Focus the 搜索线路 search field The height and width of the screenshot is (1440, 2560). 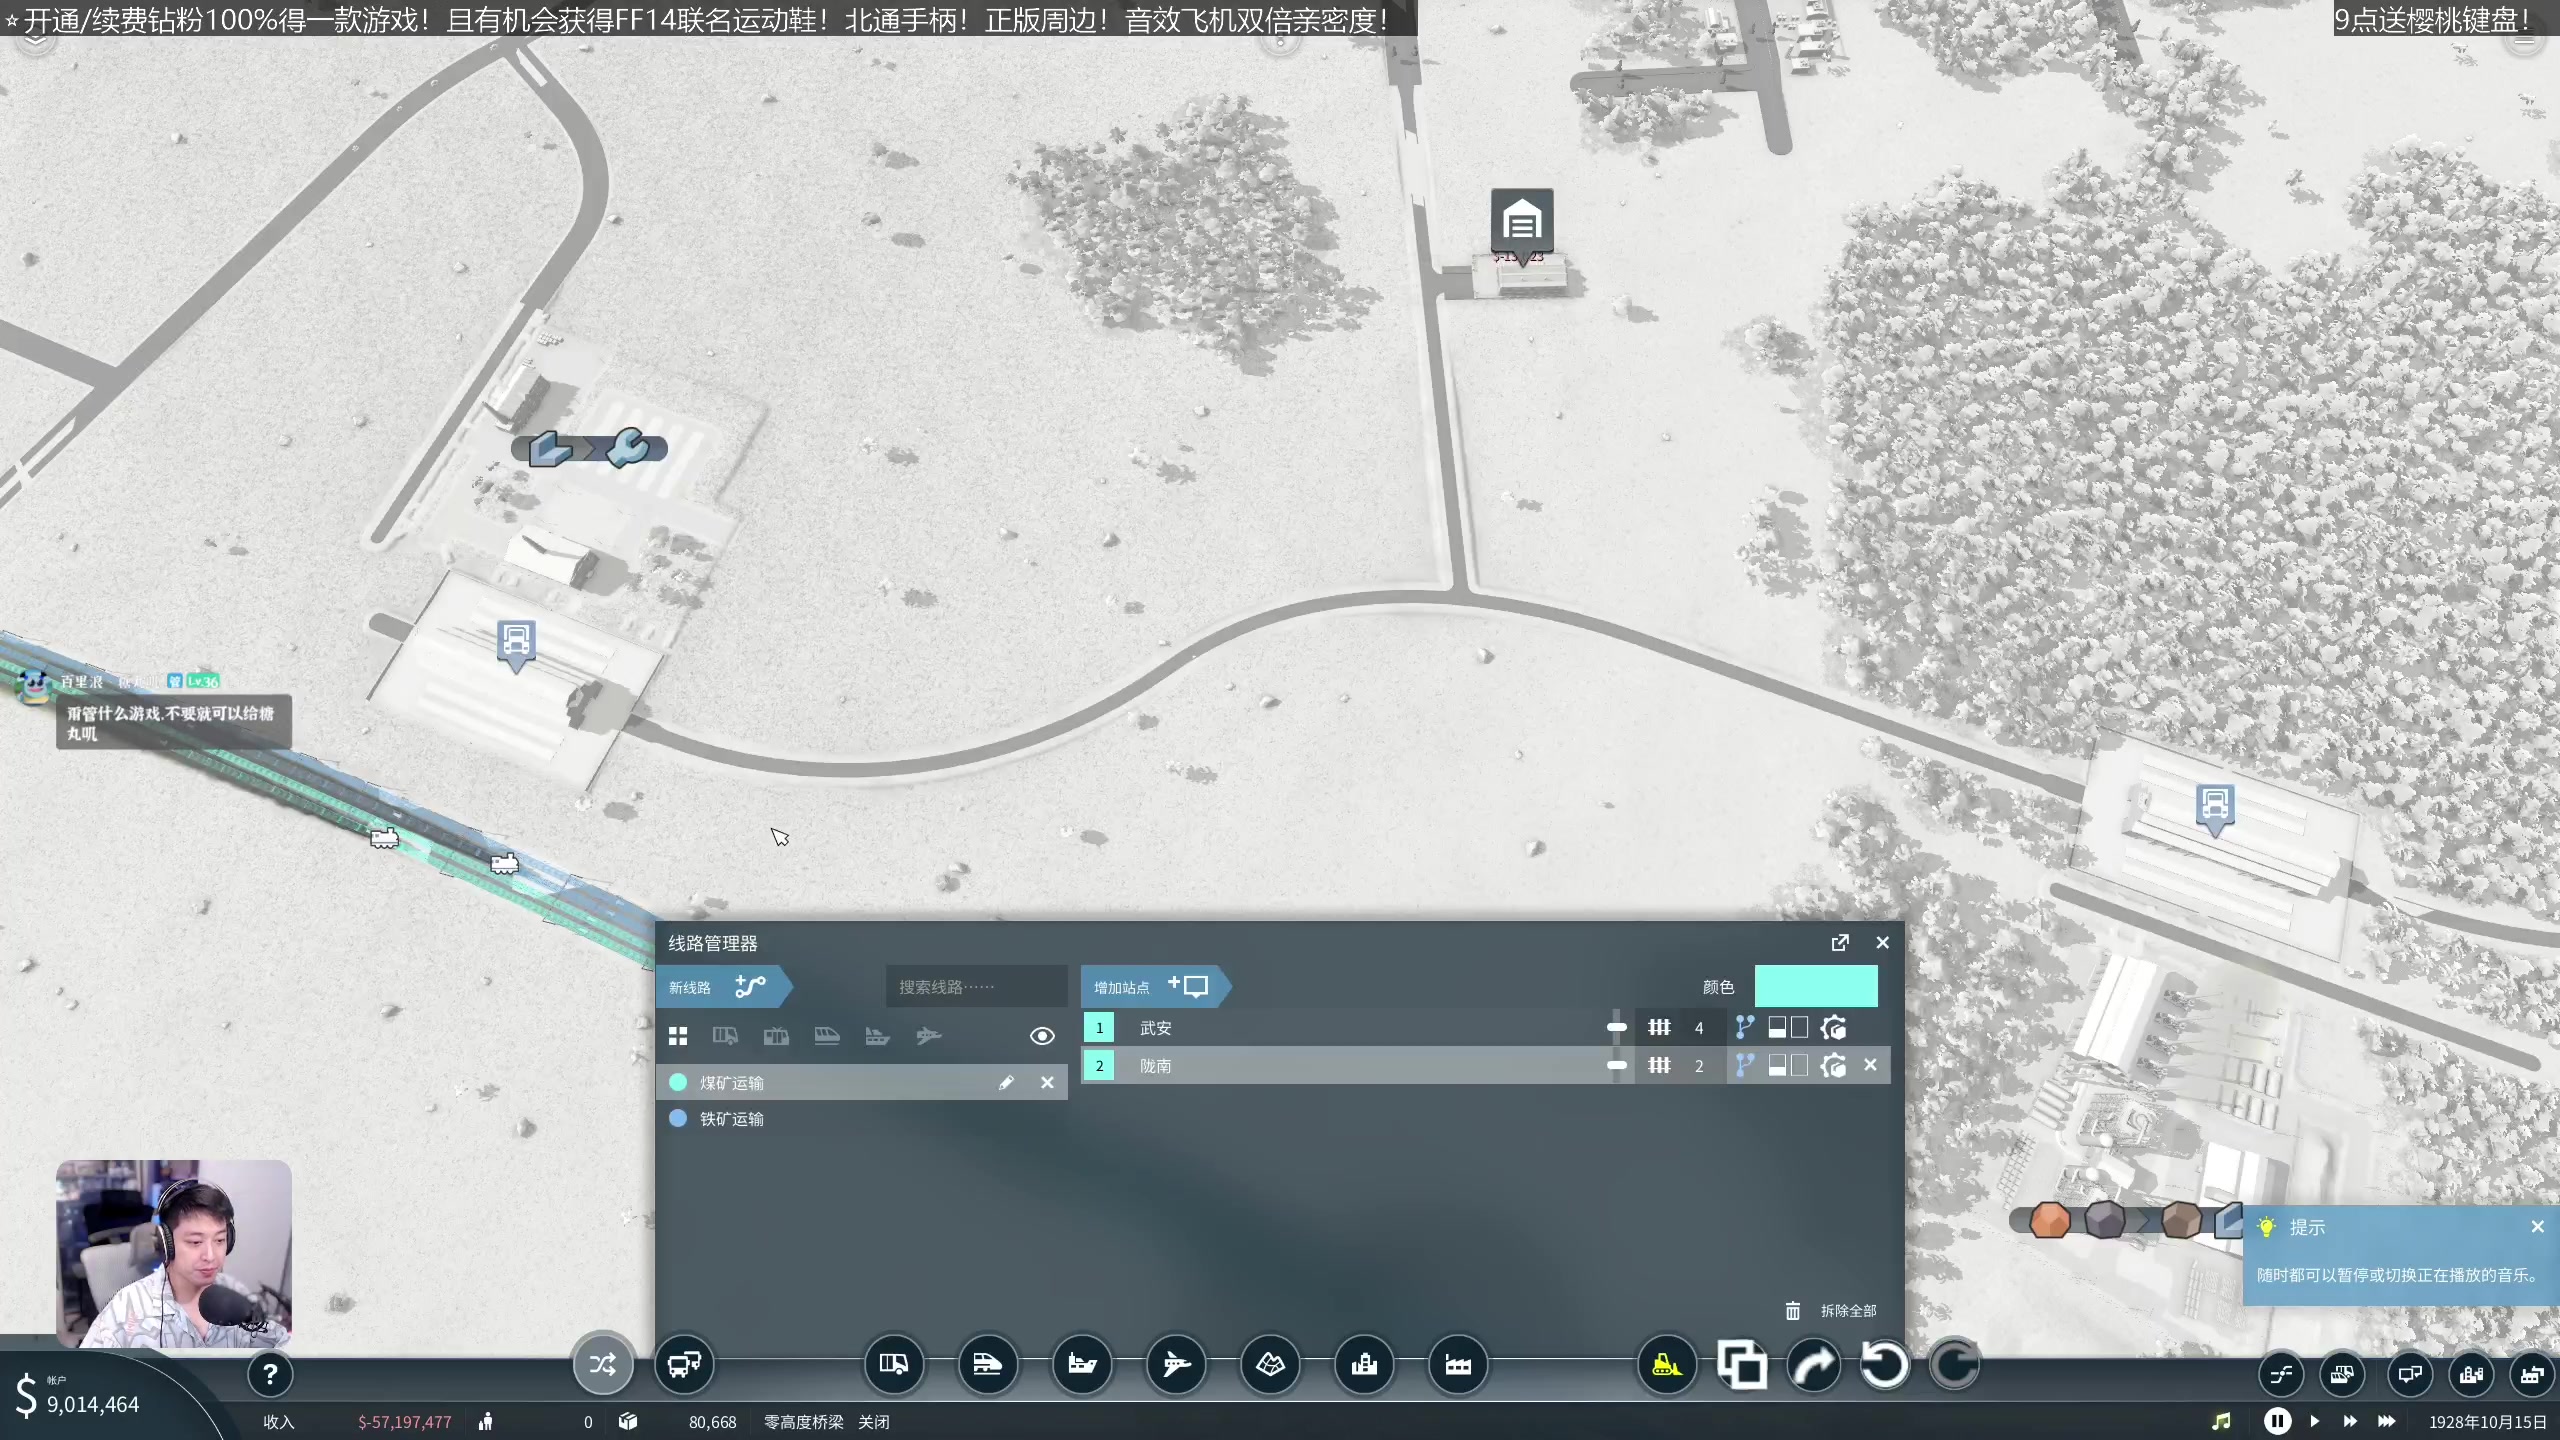click(976, 987)
